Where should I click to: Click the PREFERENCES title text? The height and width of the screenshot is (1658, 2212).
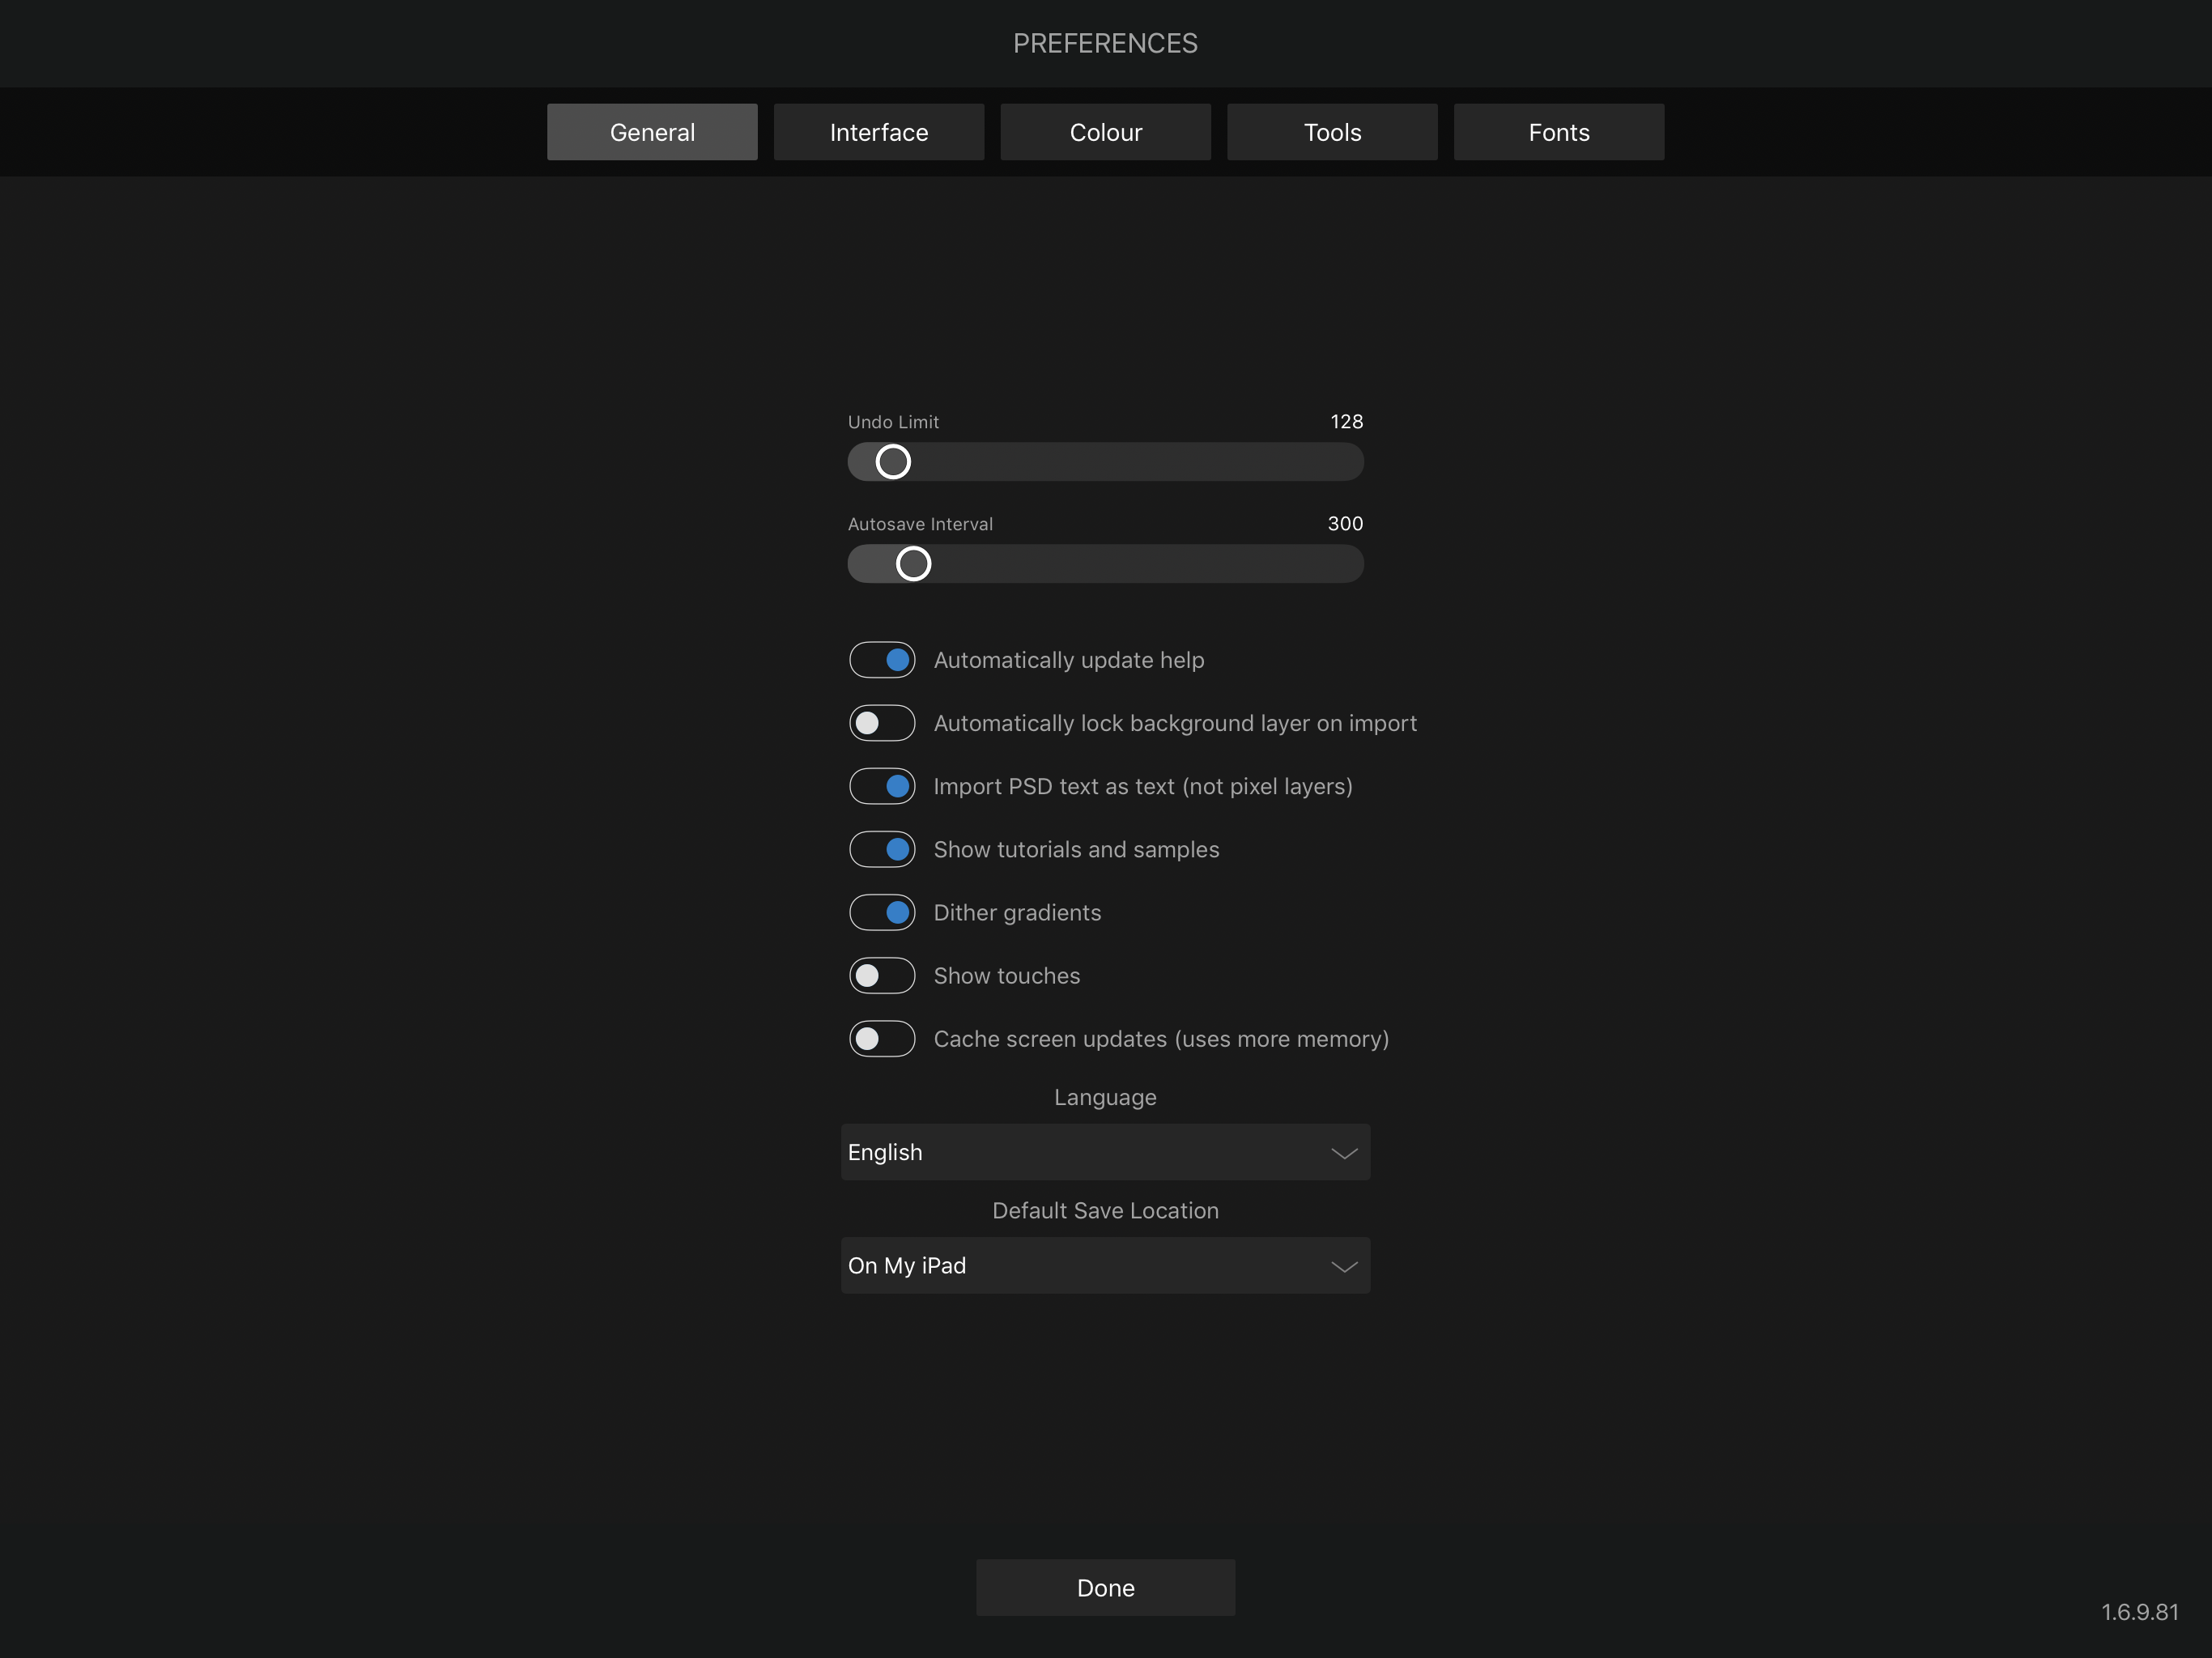pyautogui.click(x=1105, y=43)
